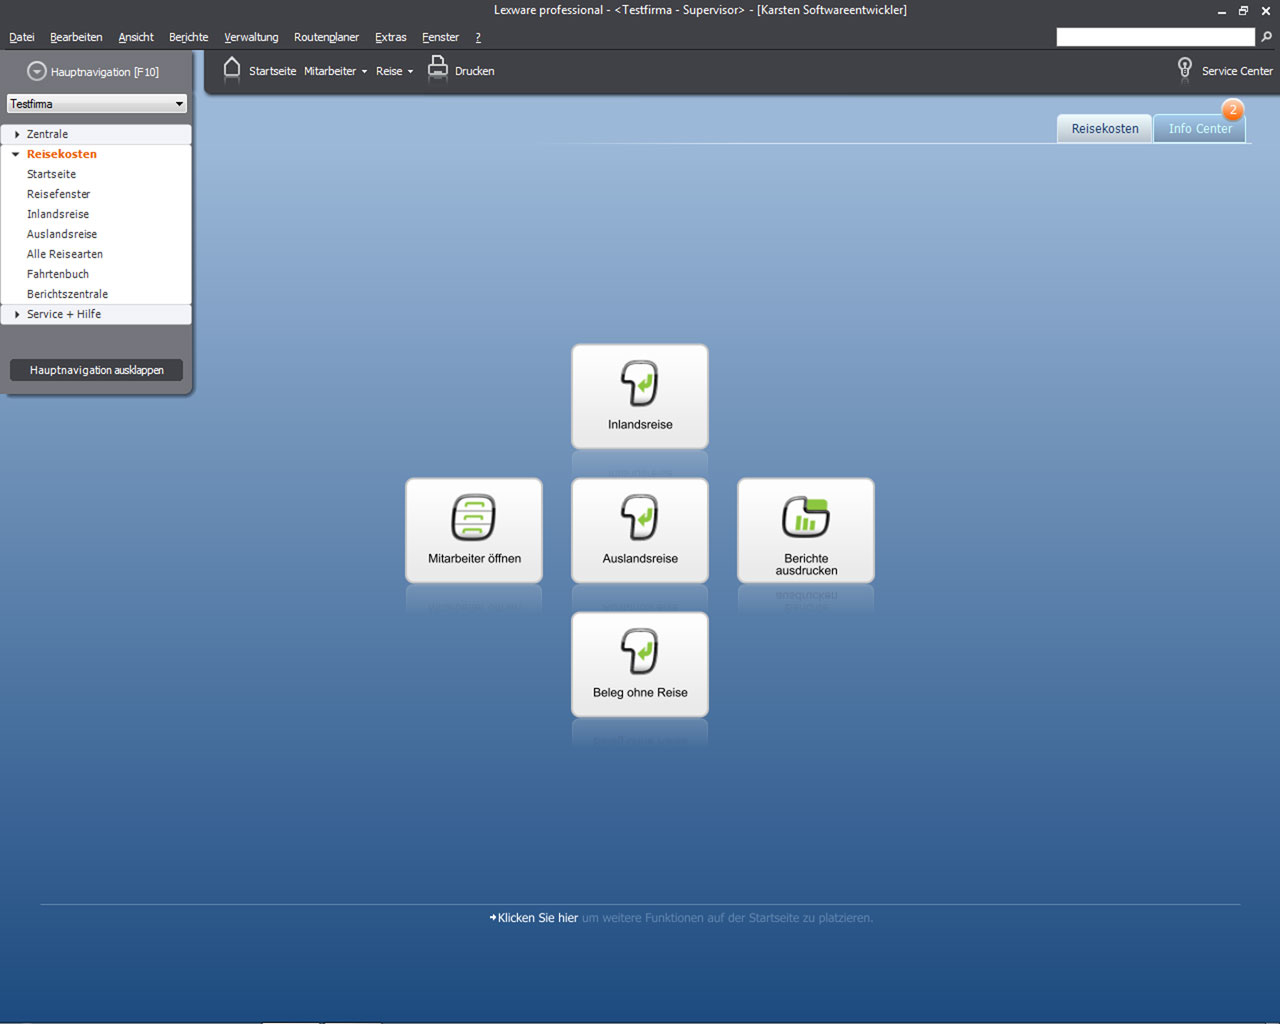Viewport: 1280px width, 1024px height.
Task: Click the Startseite home icon
Action: click(x=232, y=69)
